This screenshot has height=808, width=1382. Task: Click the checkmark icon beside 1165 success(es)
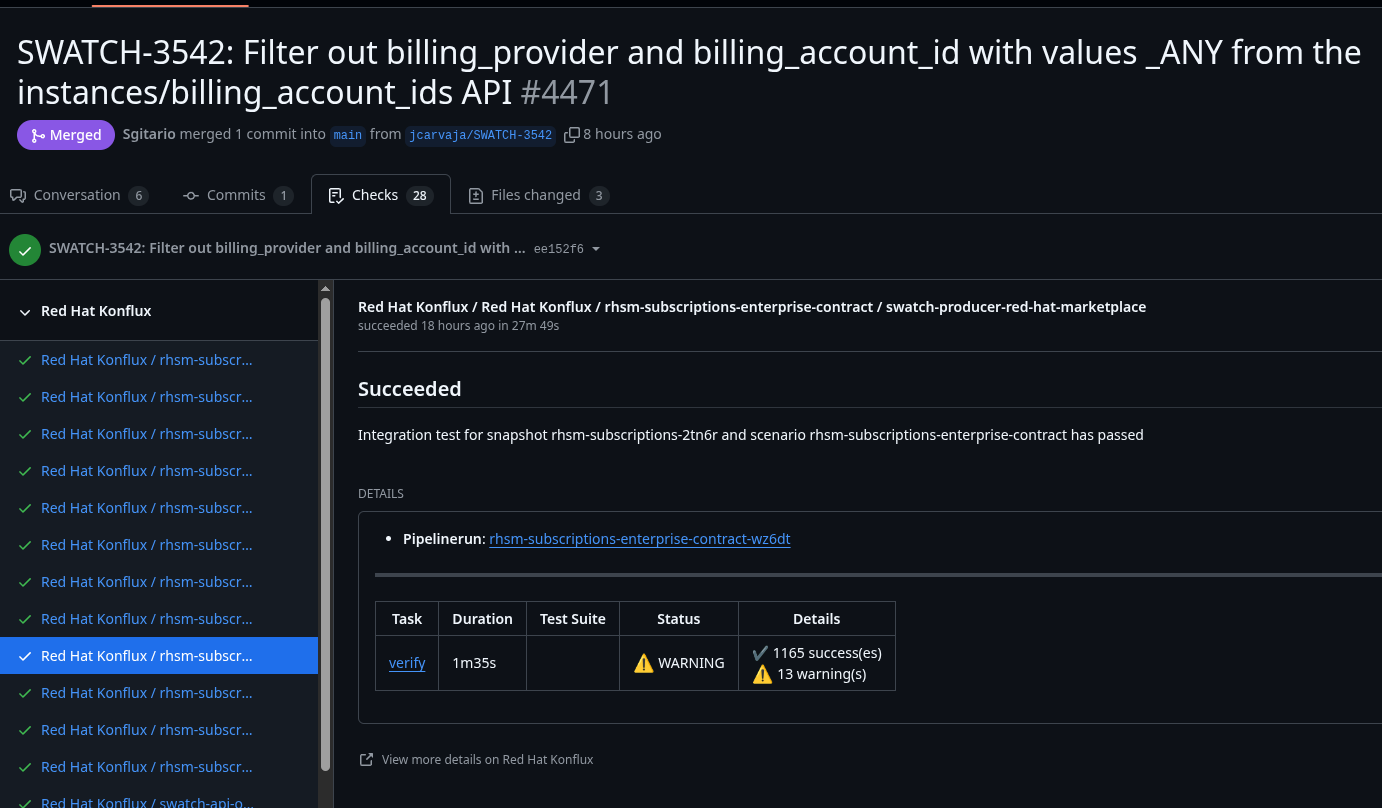tap(761, 653)
